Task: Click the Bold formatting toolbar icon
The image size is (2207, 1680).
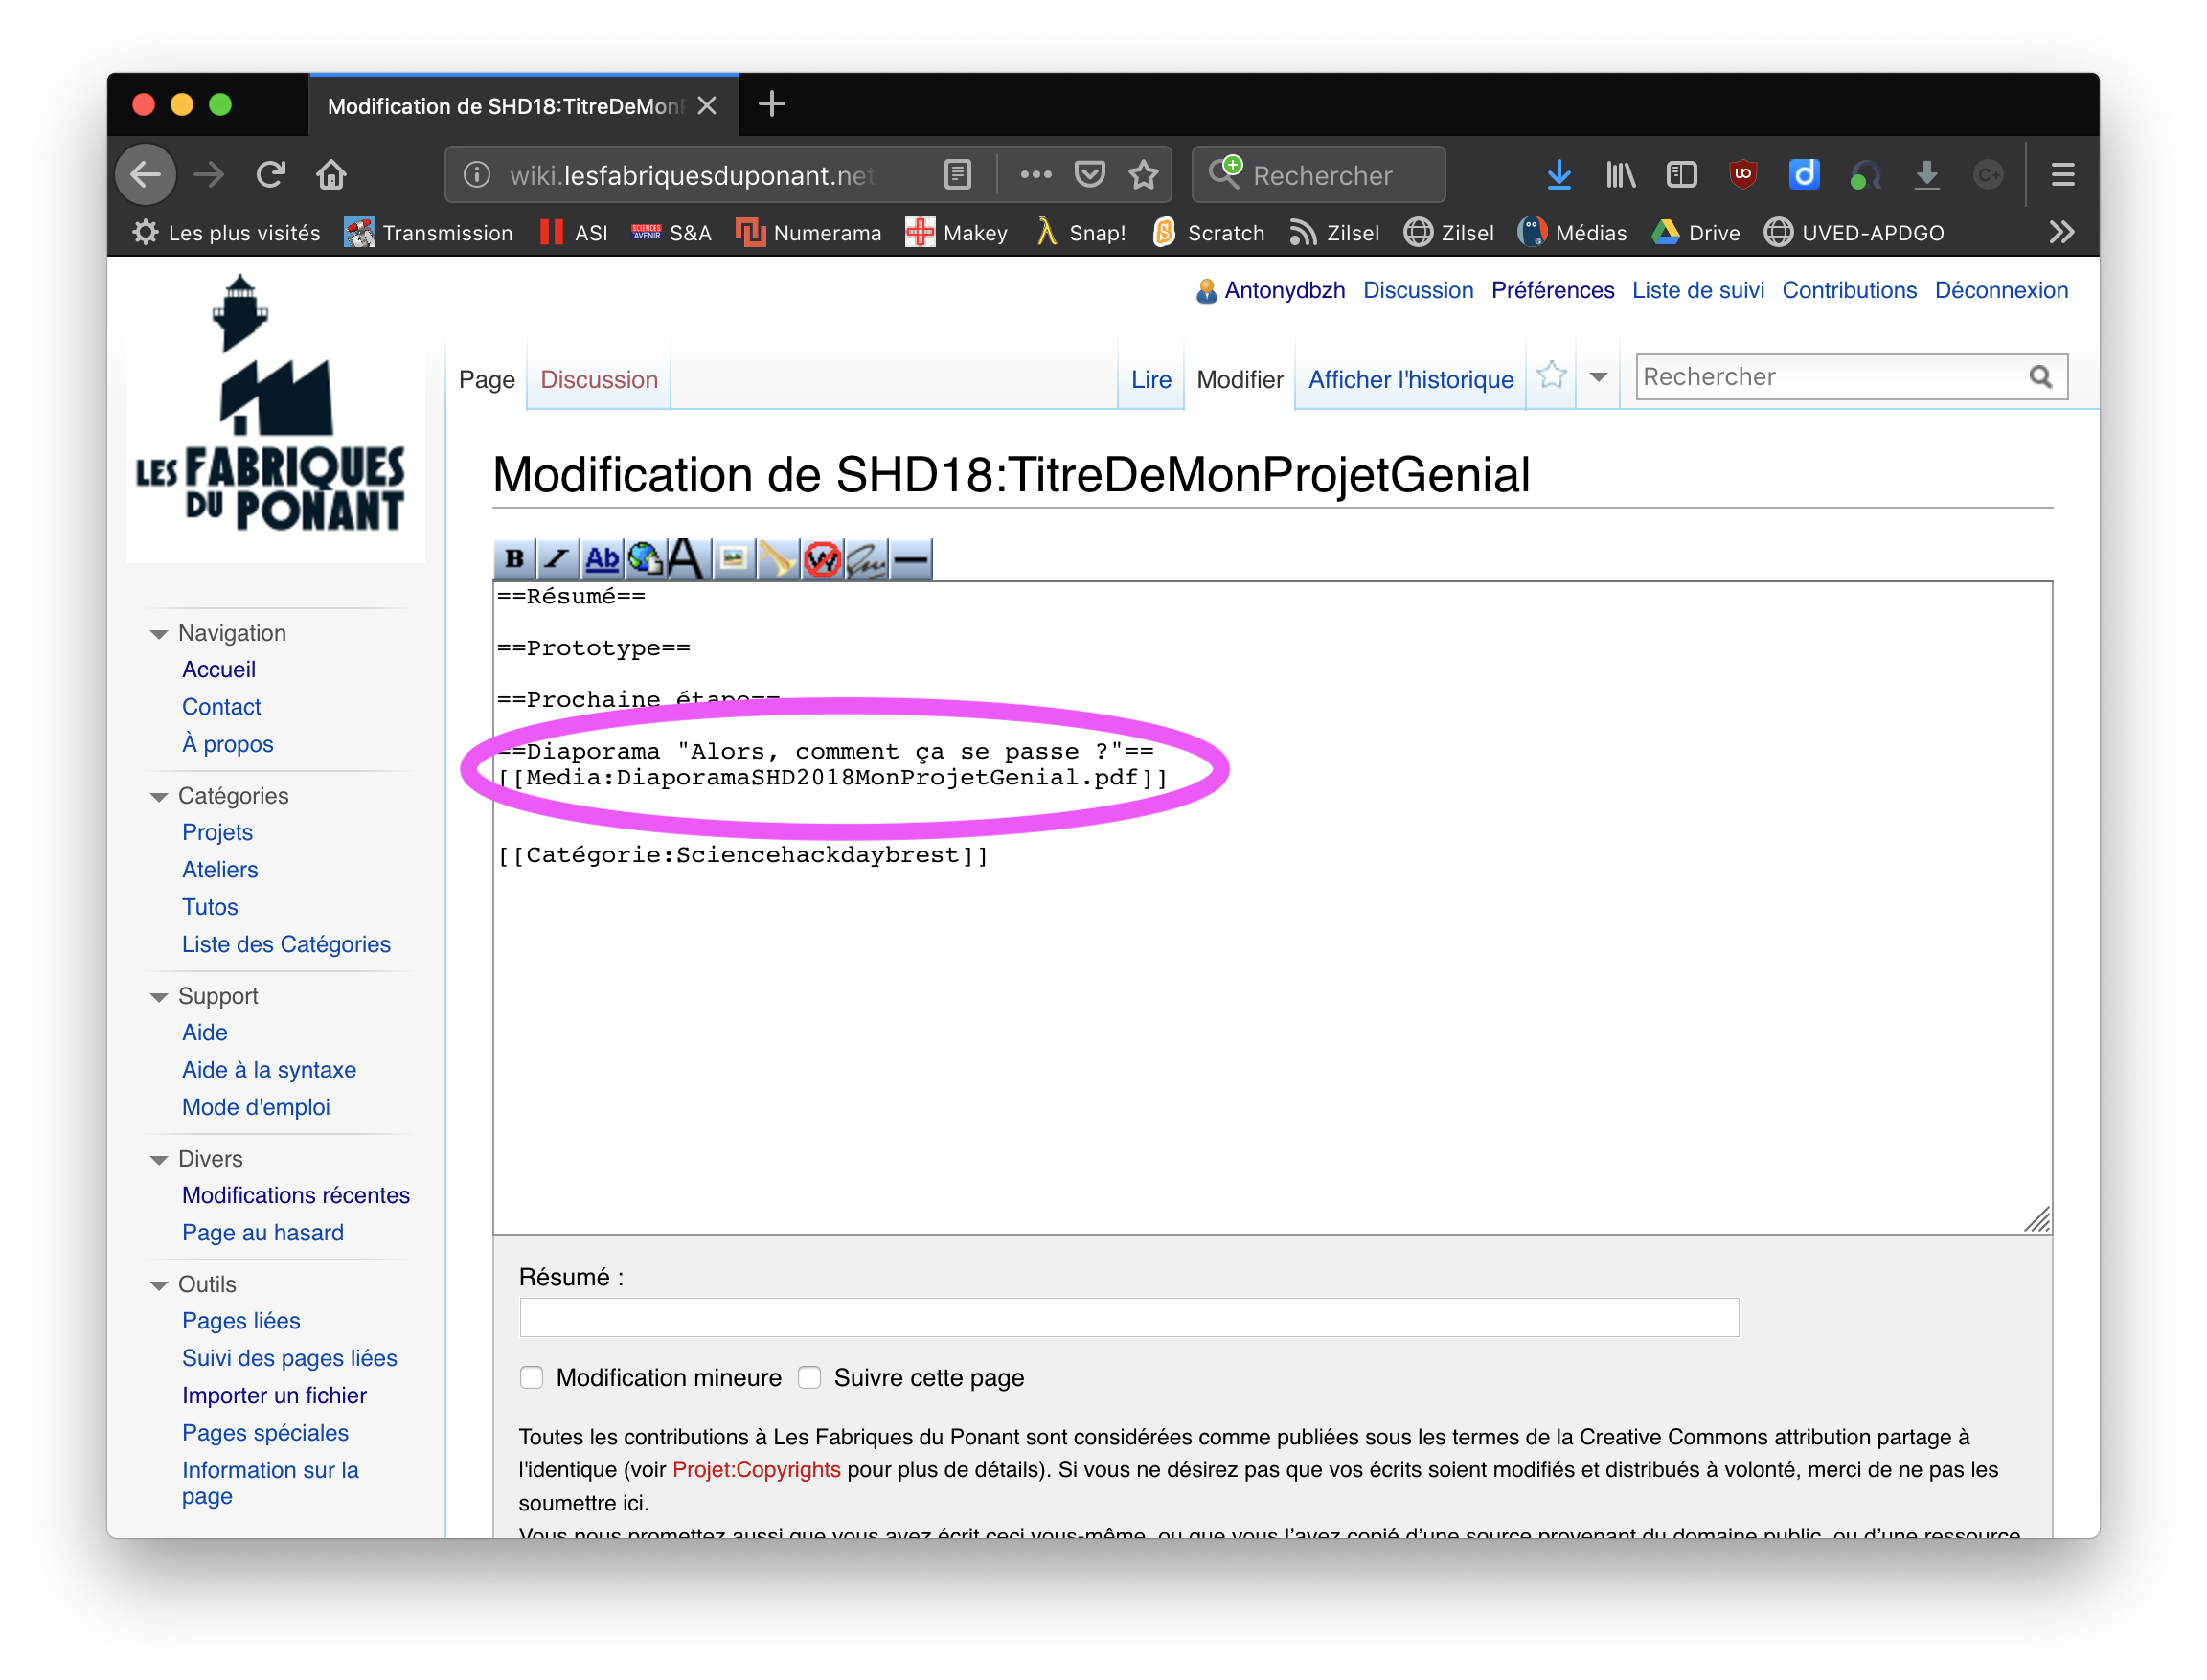Action: click(514, 559)
